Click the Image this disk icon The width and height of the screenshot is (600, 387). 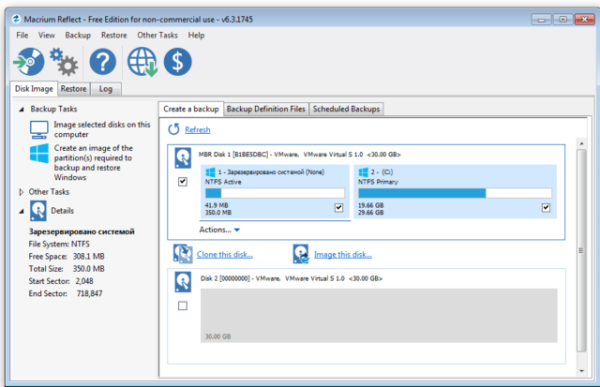pos(301,254)
